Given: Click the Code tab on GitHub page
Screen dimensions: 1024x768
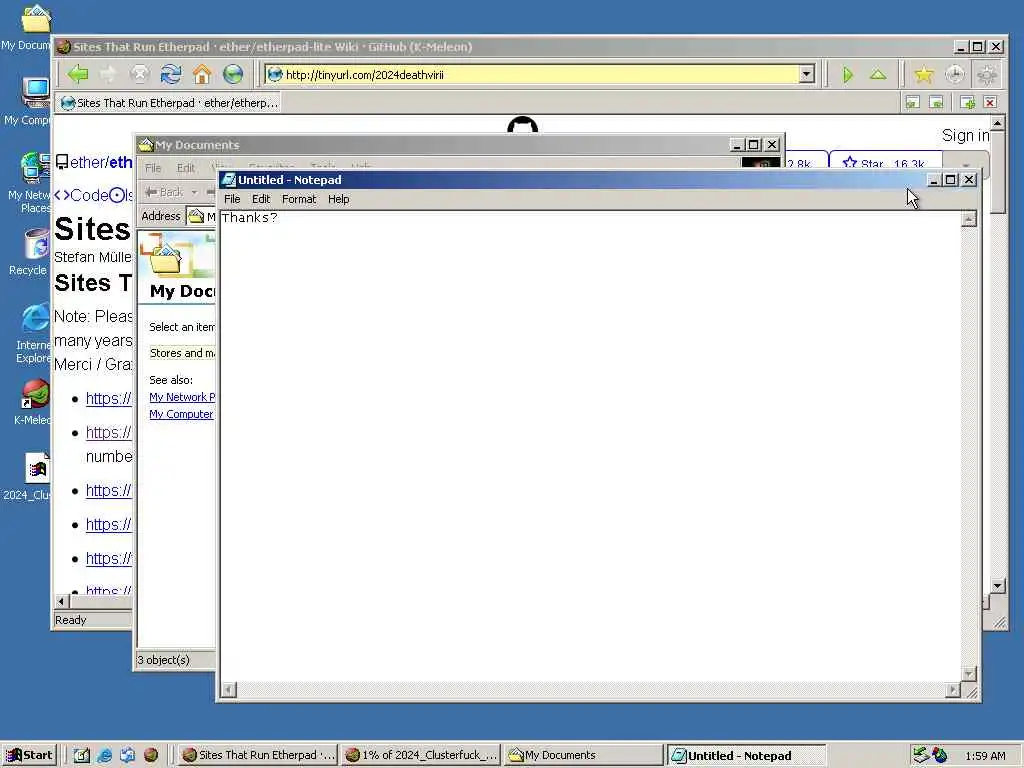Looking at the screenshot, I should 81,195.
